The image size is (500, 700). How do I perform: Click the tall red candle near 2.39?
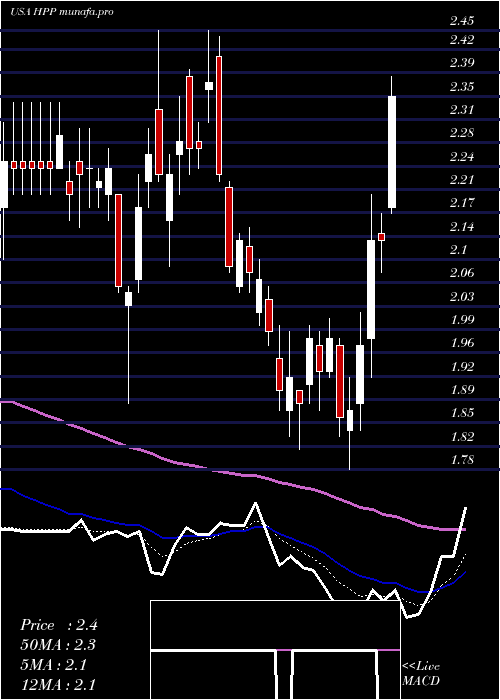(x=219, y=115)
